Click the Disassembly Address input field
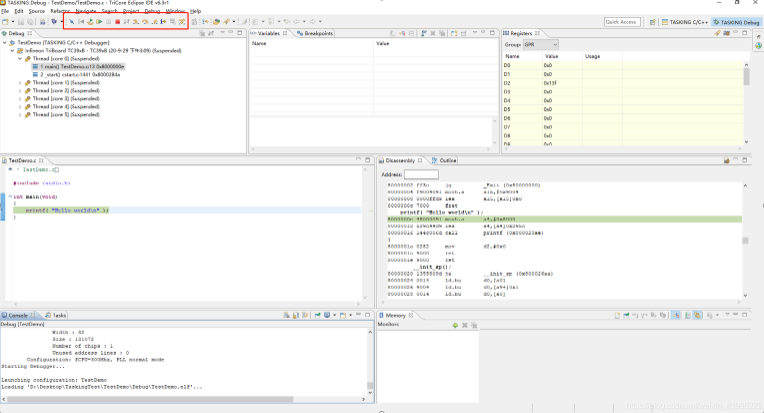 [x=421, y=174]
